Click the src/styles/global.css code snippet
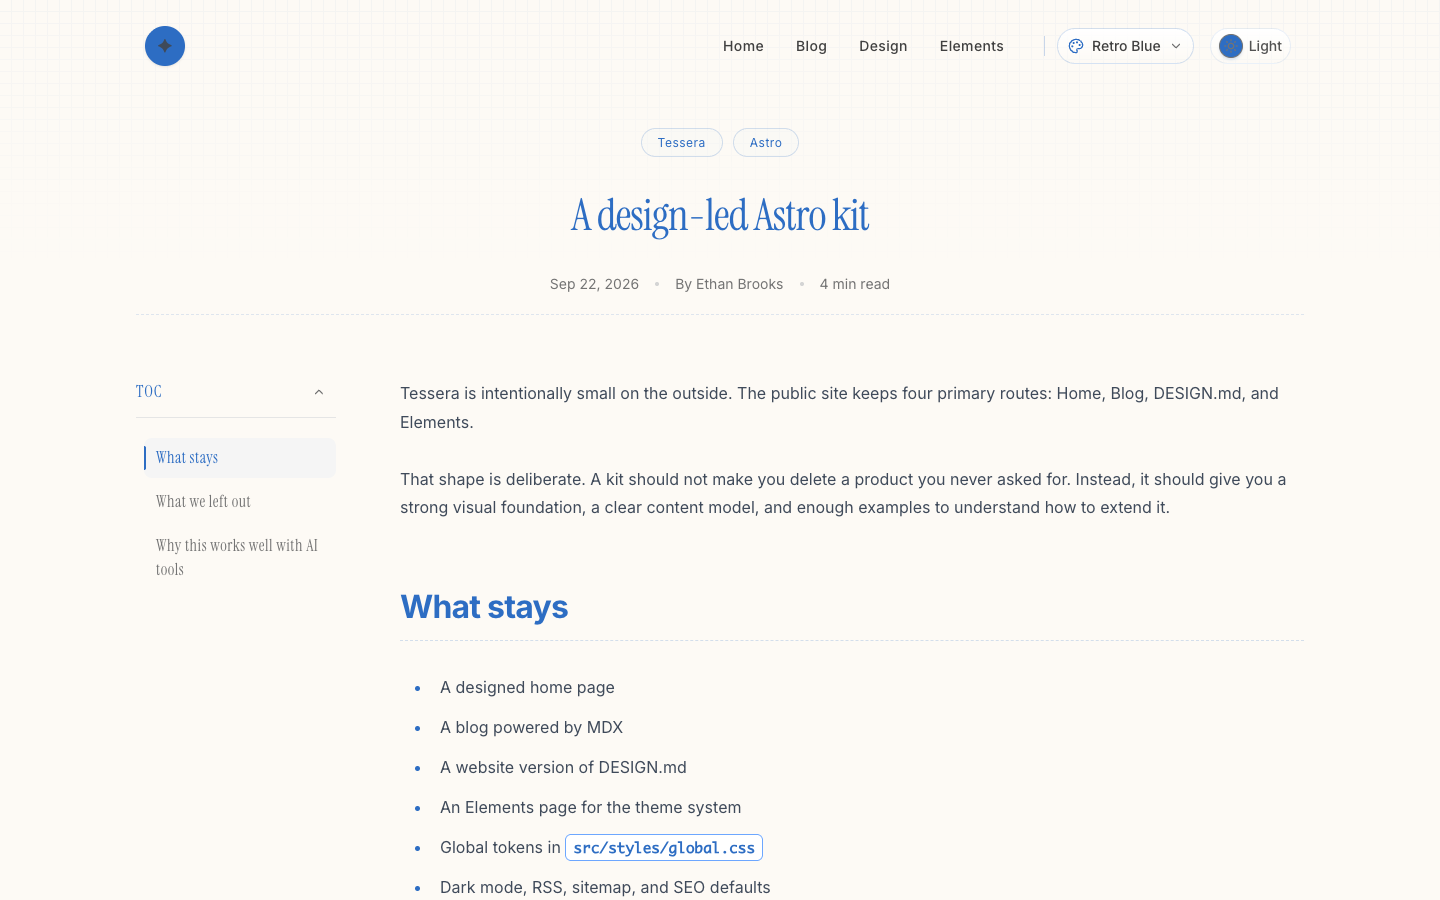The height and width of the screenshot is (900, 1440). [x=664, y=848]
